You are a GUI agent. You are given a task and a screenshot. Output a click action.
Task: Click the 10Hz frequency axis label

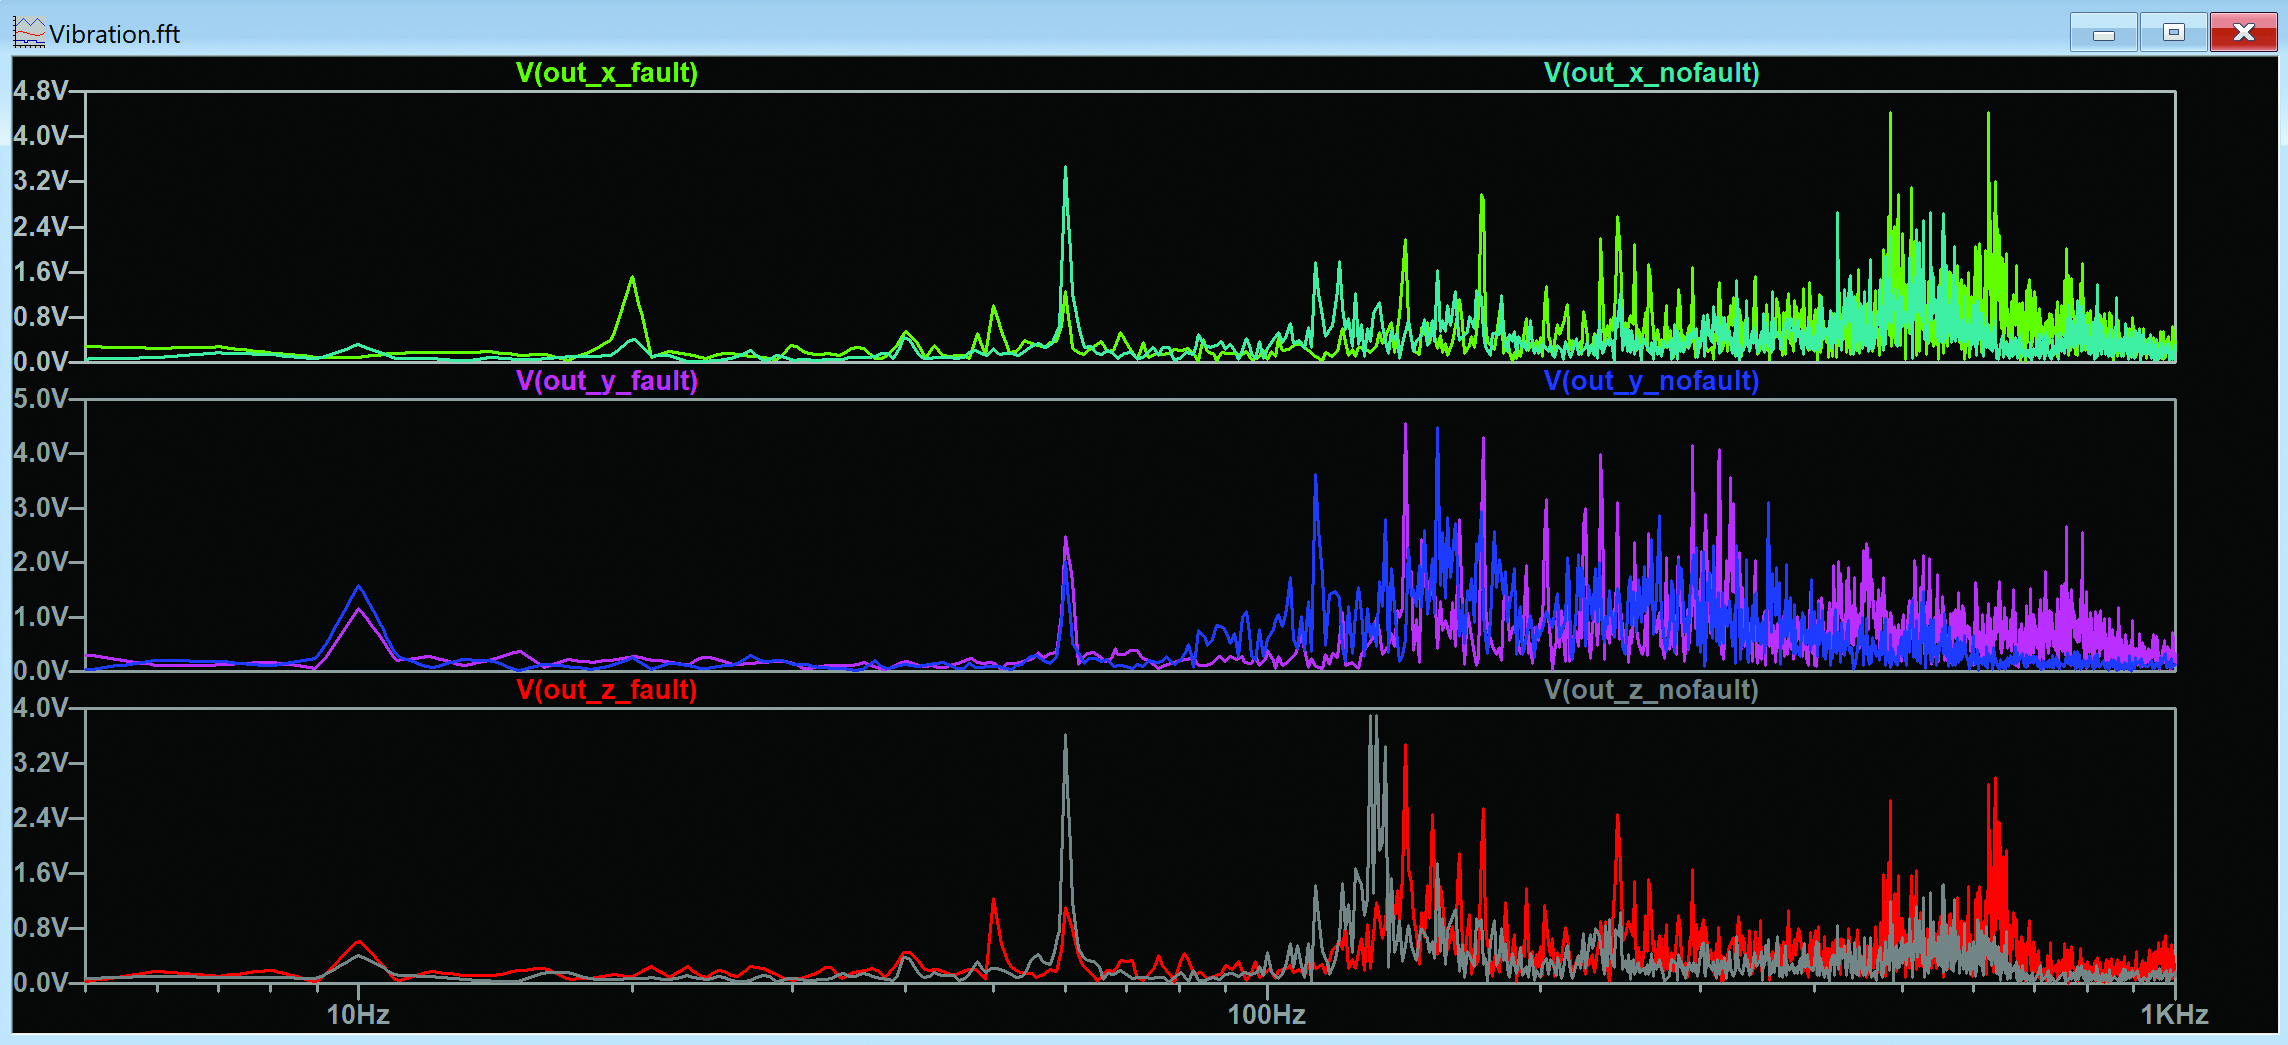pyautogui.click(x=358, y=1015)
